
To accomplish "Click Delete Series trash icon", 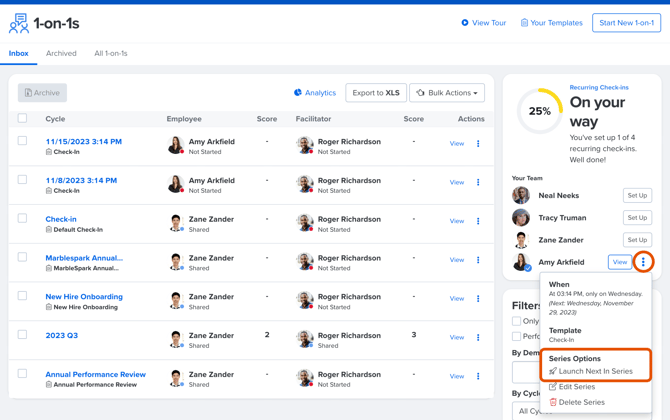I will coord(553,402).
